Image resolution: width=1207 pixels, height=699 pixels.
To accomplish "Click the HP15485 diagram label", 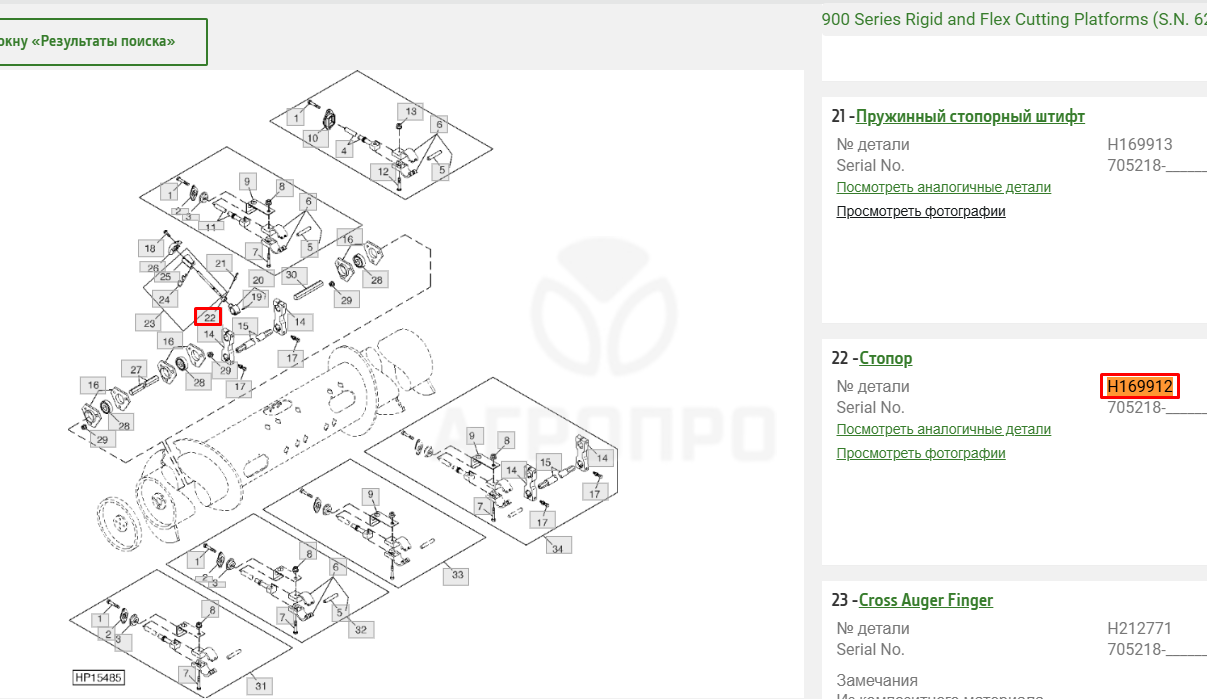I will (98, 678).
